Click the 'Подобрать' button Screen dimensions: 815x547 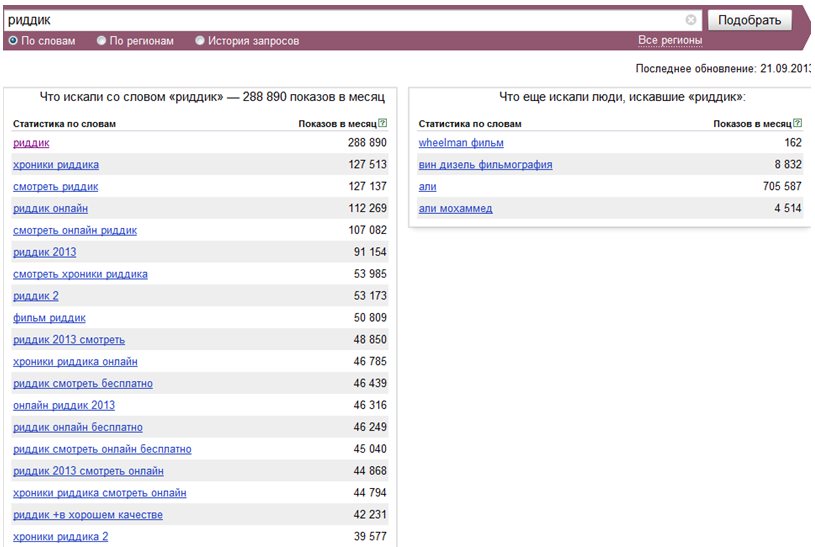click(750, 20)
